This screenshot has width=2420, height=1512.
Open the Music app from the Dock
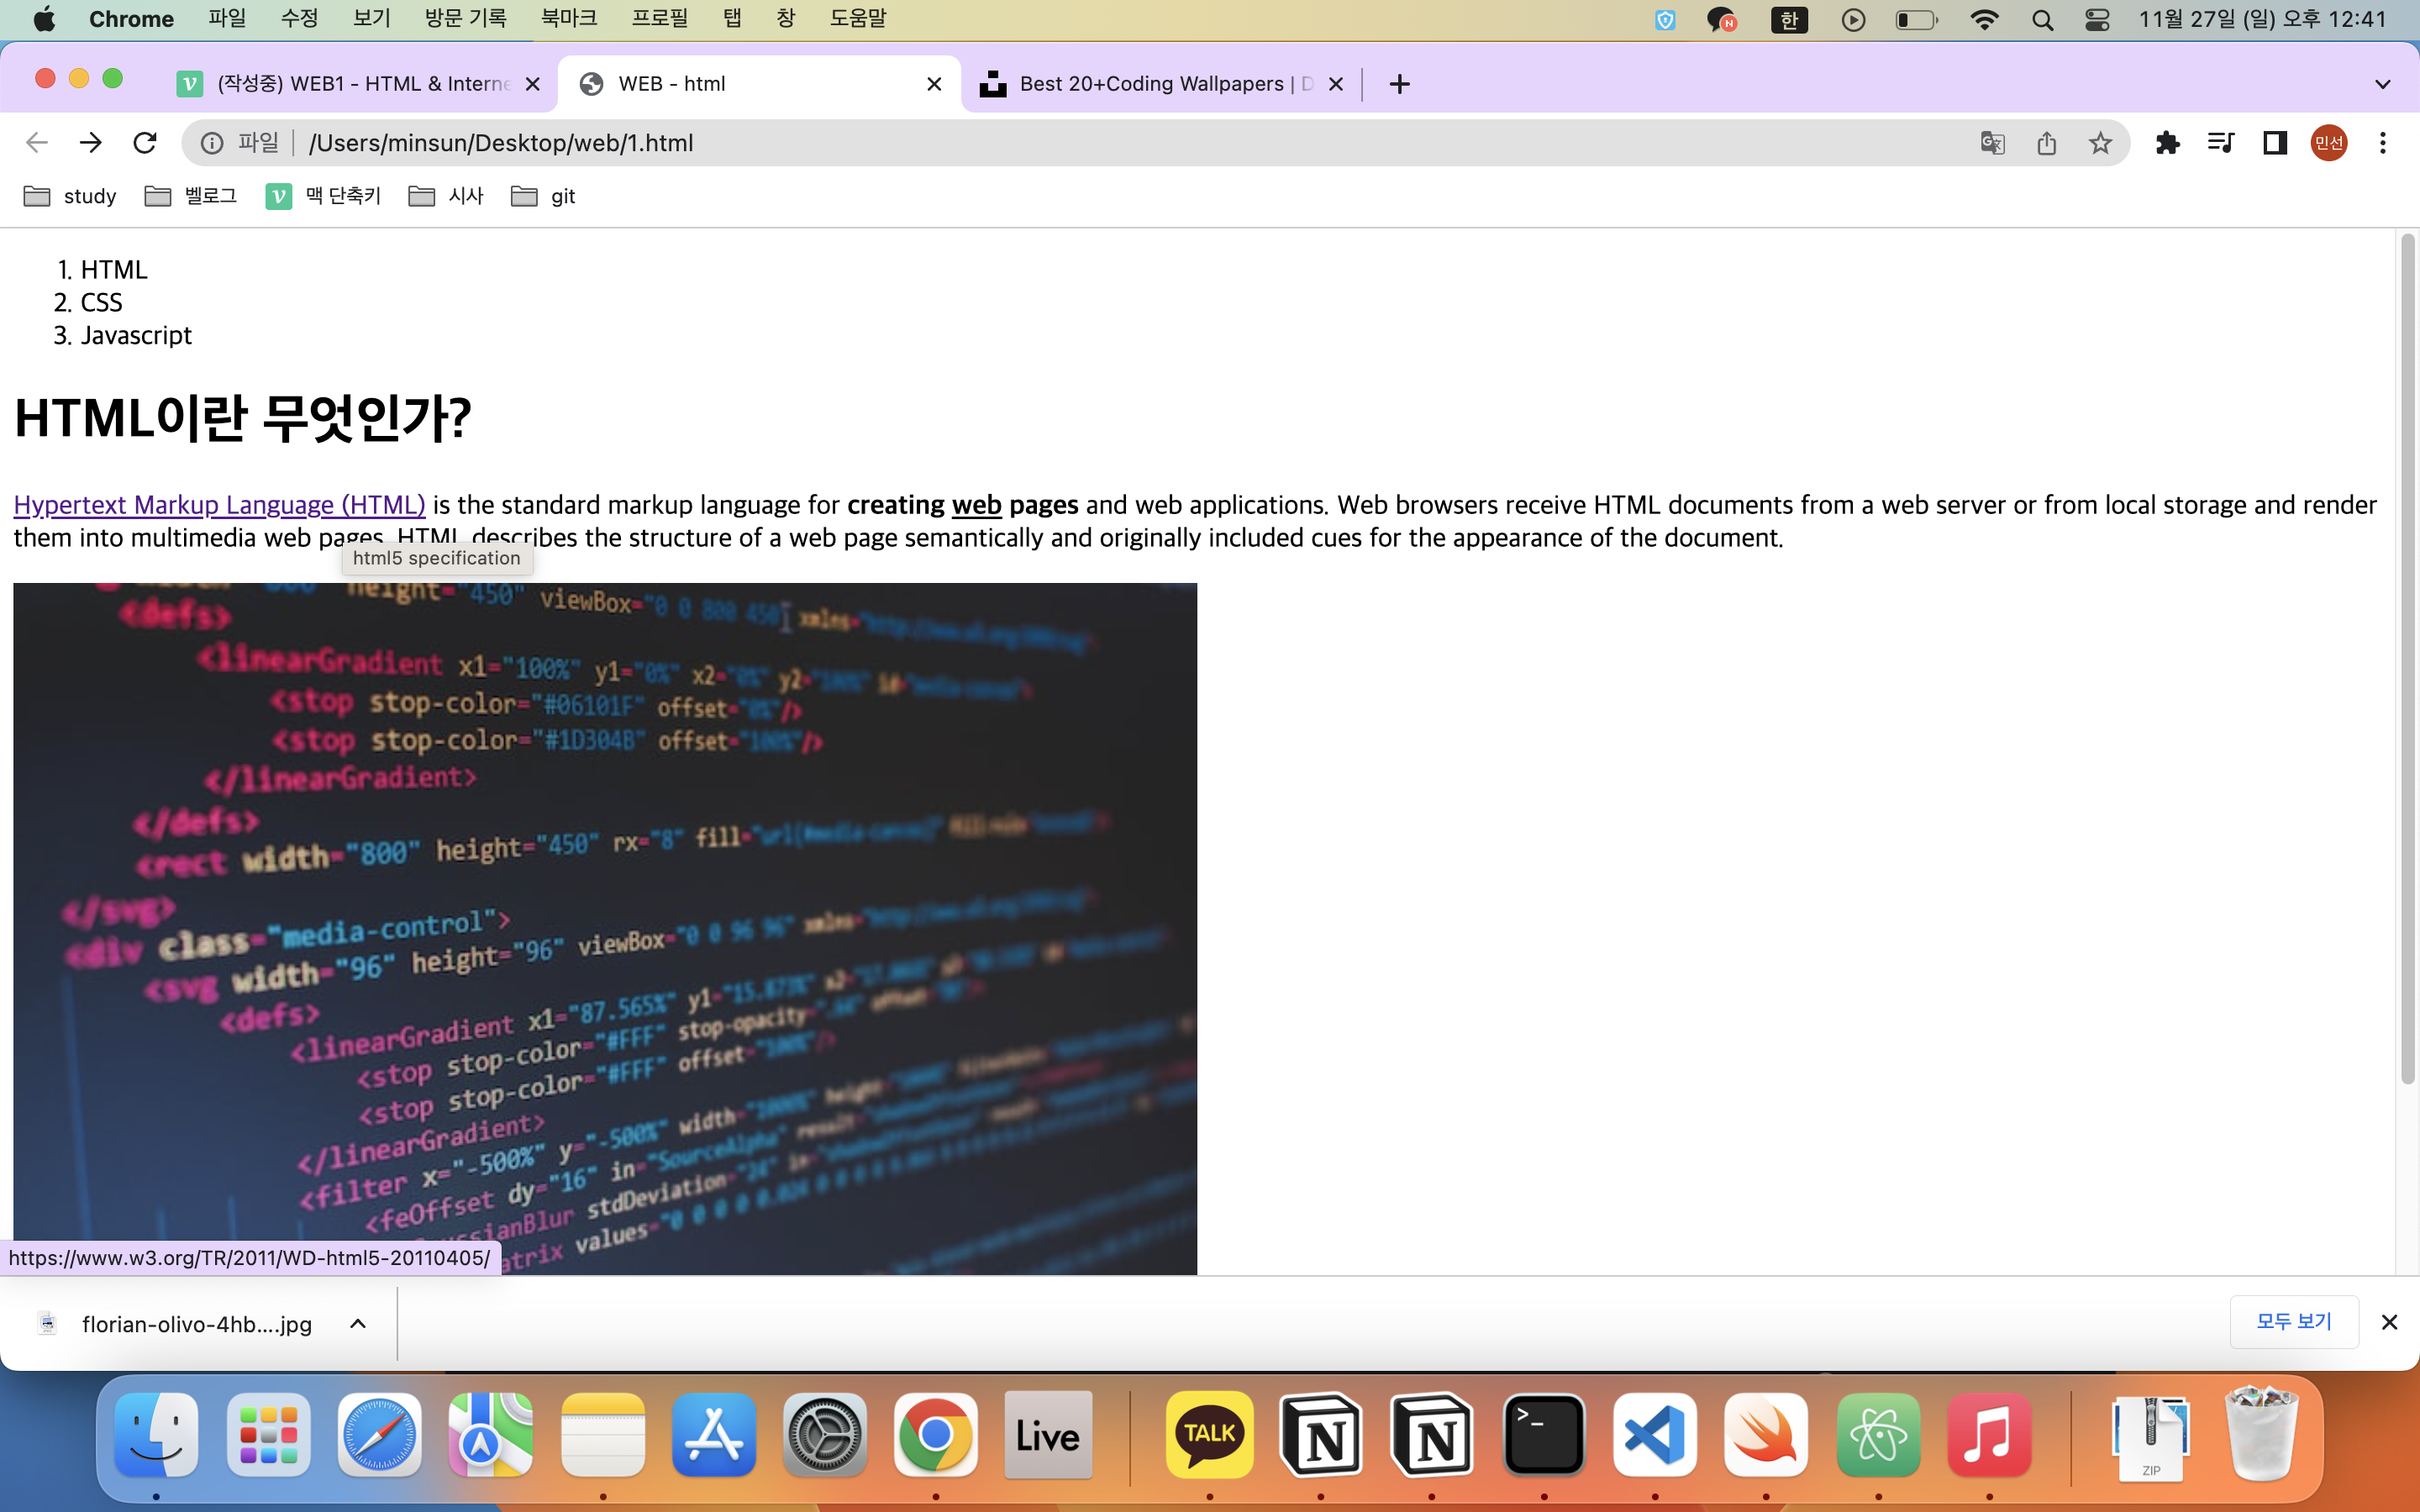1989,1435
